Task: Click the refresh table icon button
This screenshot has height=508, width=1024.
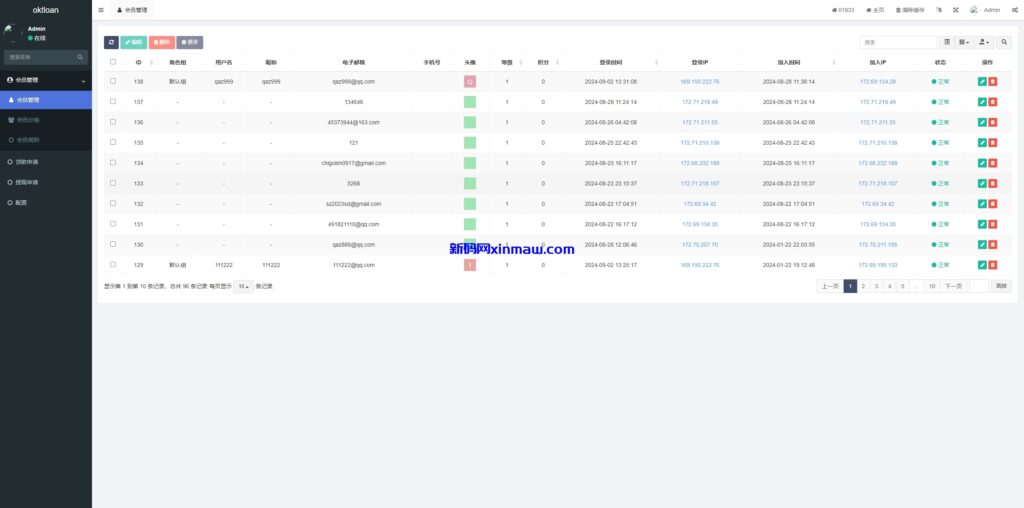Action: click(111, 43)
